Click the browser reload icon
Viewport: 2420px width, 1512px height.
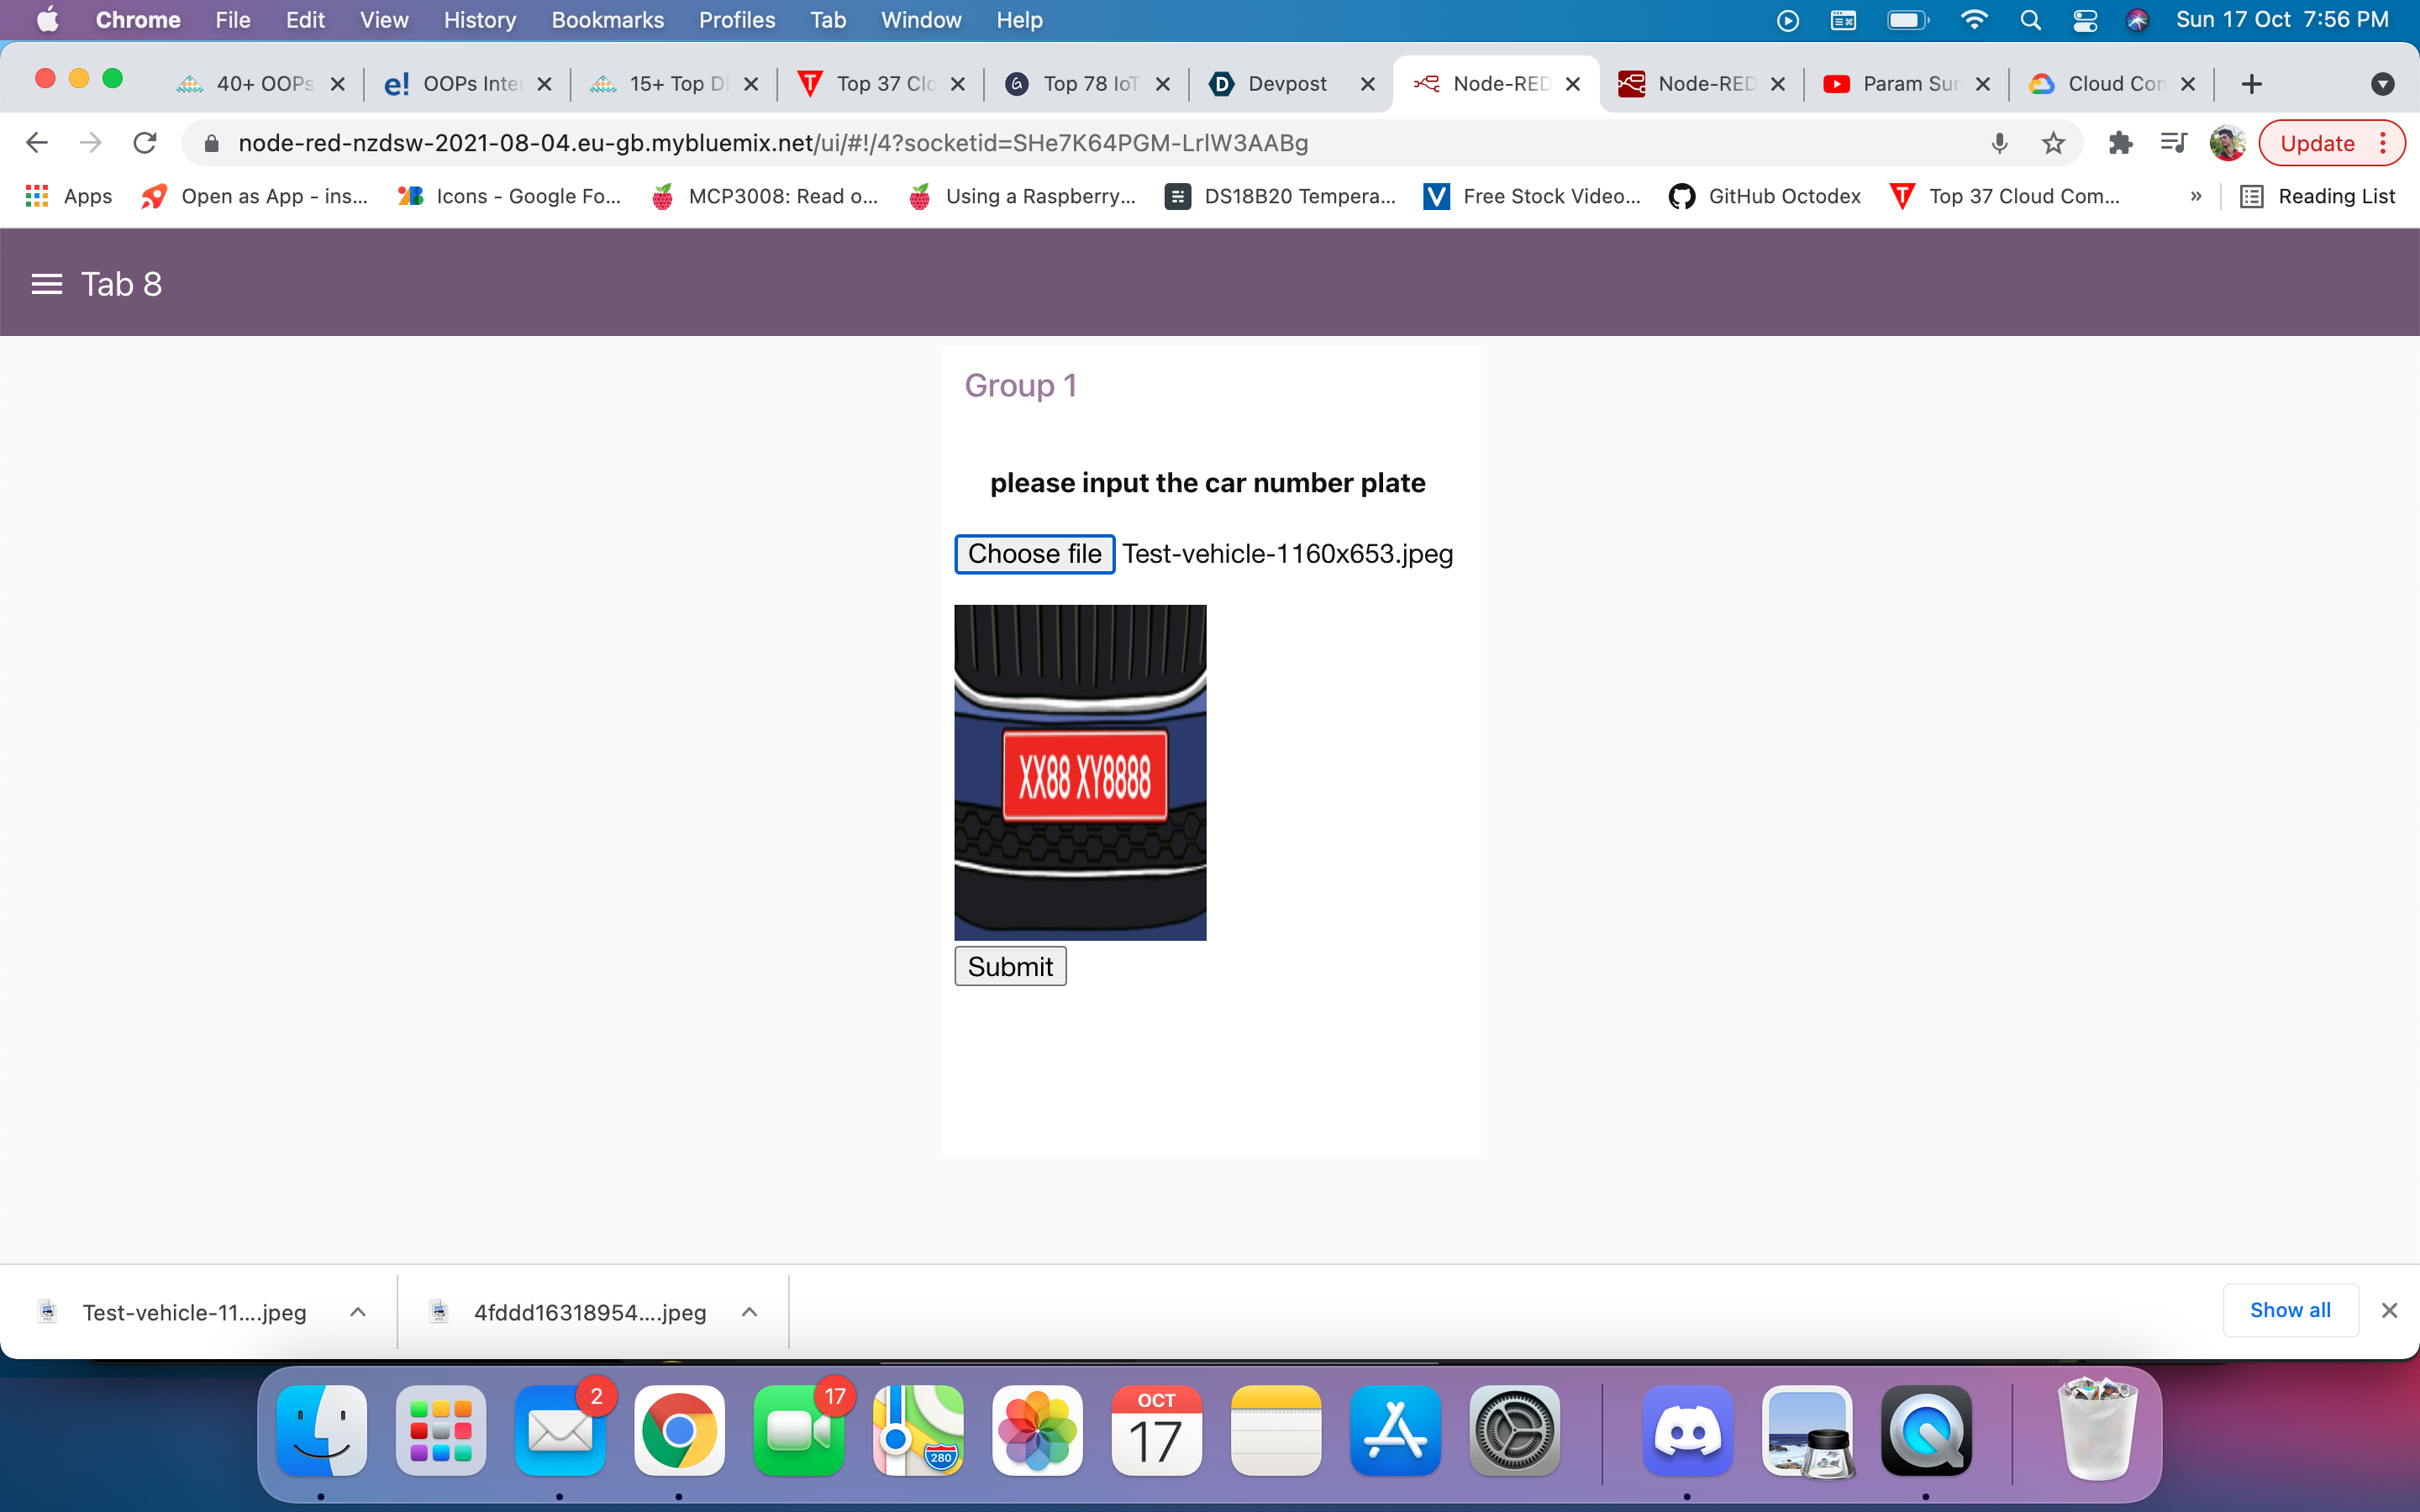pos(145,143)
